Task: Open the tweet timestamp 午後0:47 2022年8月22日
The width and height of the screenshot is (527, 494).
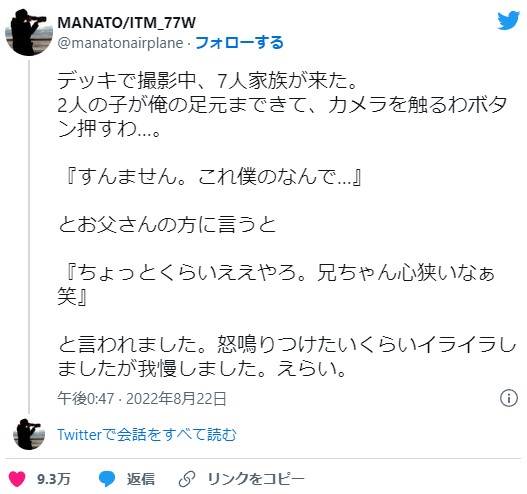Action: point(141,399)
